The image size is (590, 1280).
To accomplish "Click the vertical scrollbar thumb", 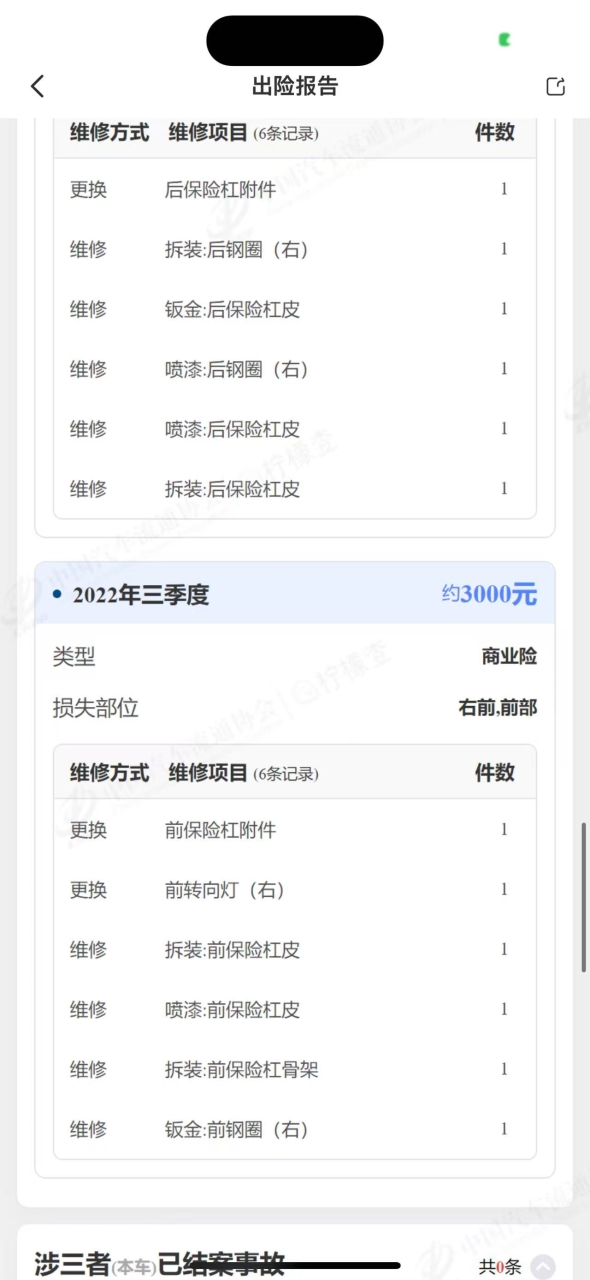I will 584,898.
